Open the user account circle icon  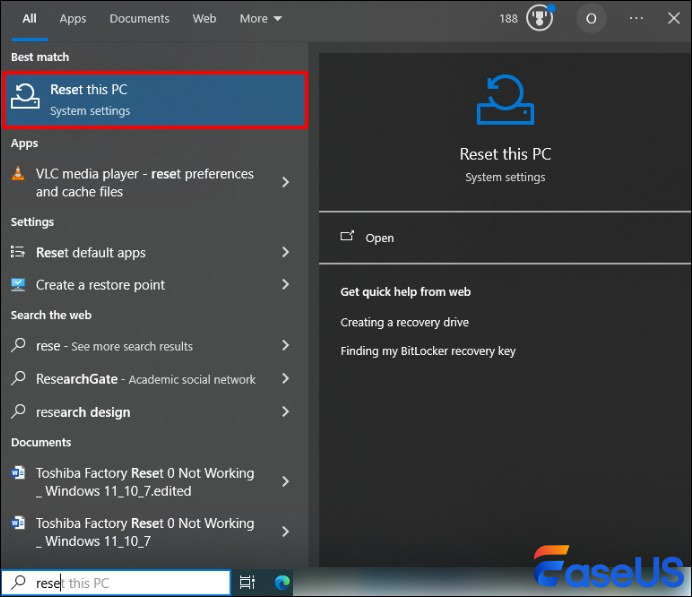click(x=591, y=19)
